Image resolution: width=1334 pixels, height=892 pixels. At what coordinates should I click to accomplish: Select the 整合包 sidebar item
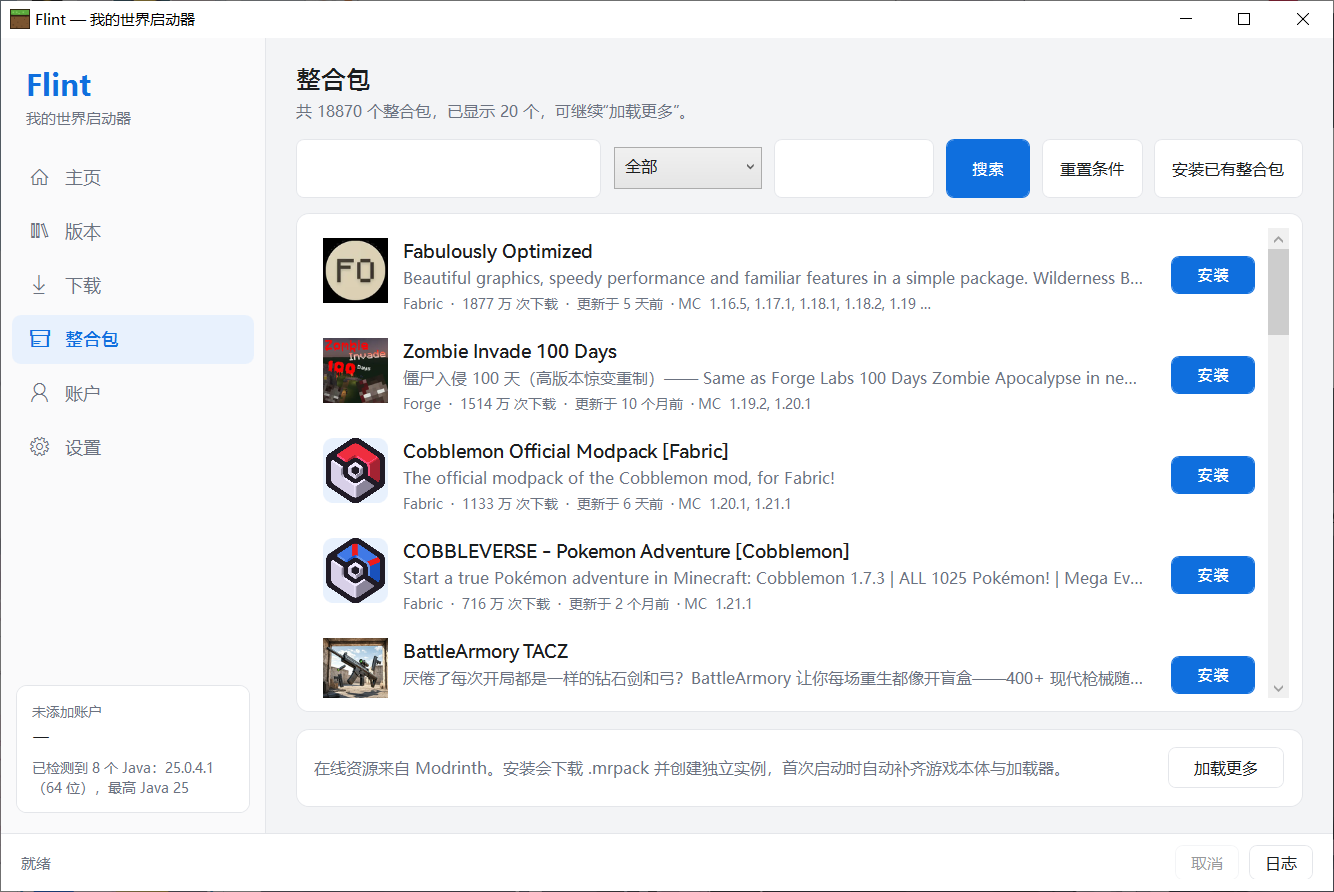(x=133, y=340)
